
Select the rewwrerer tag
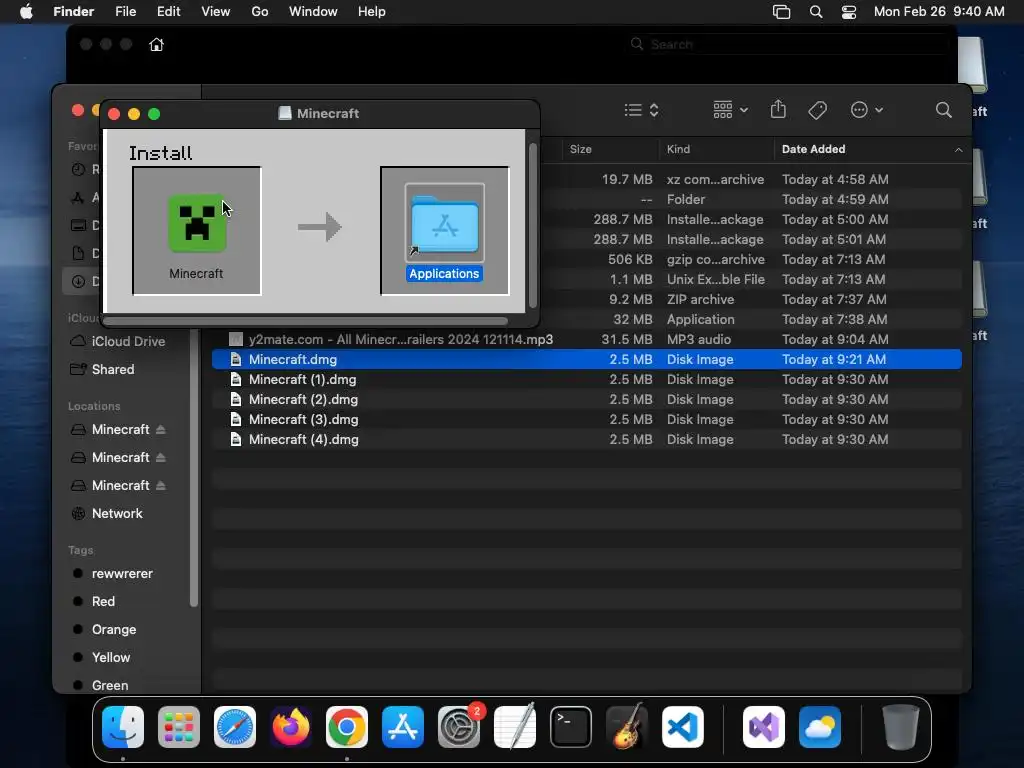pos(122,574)
